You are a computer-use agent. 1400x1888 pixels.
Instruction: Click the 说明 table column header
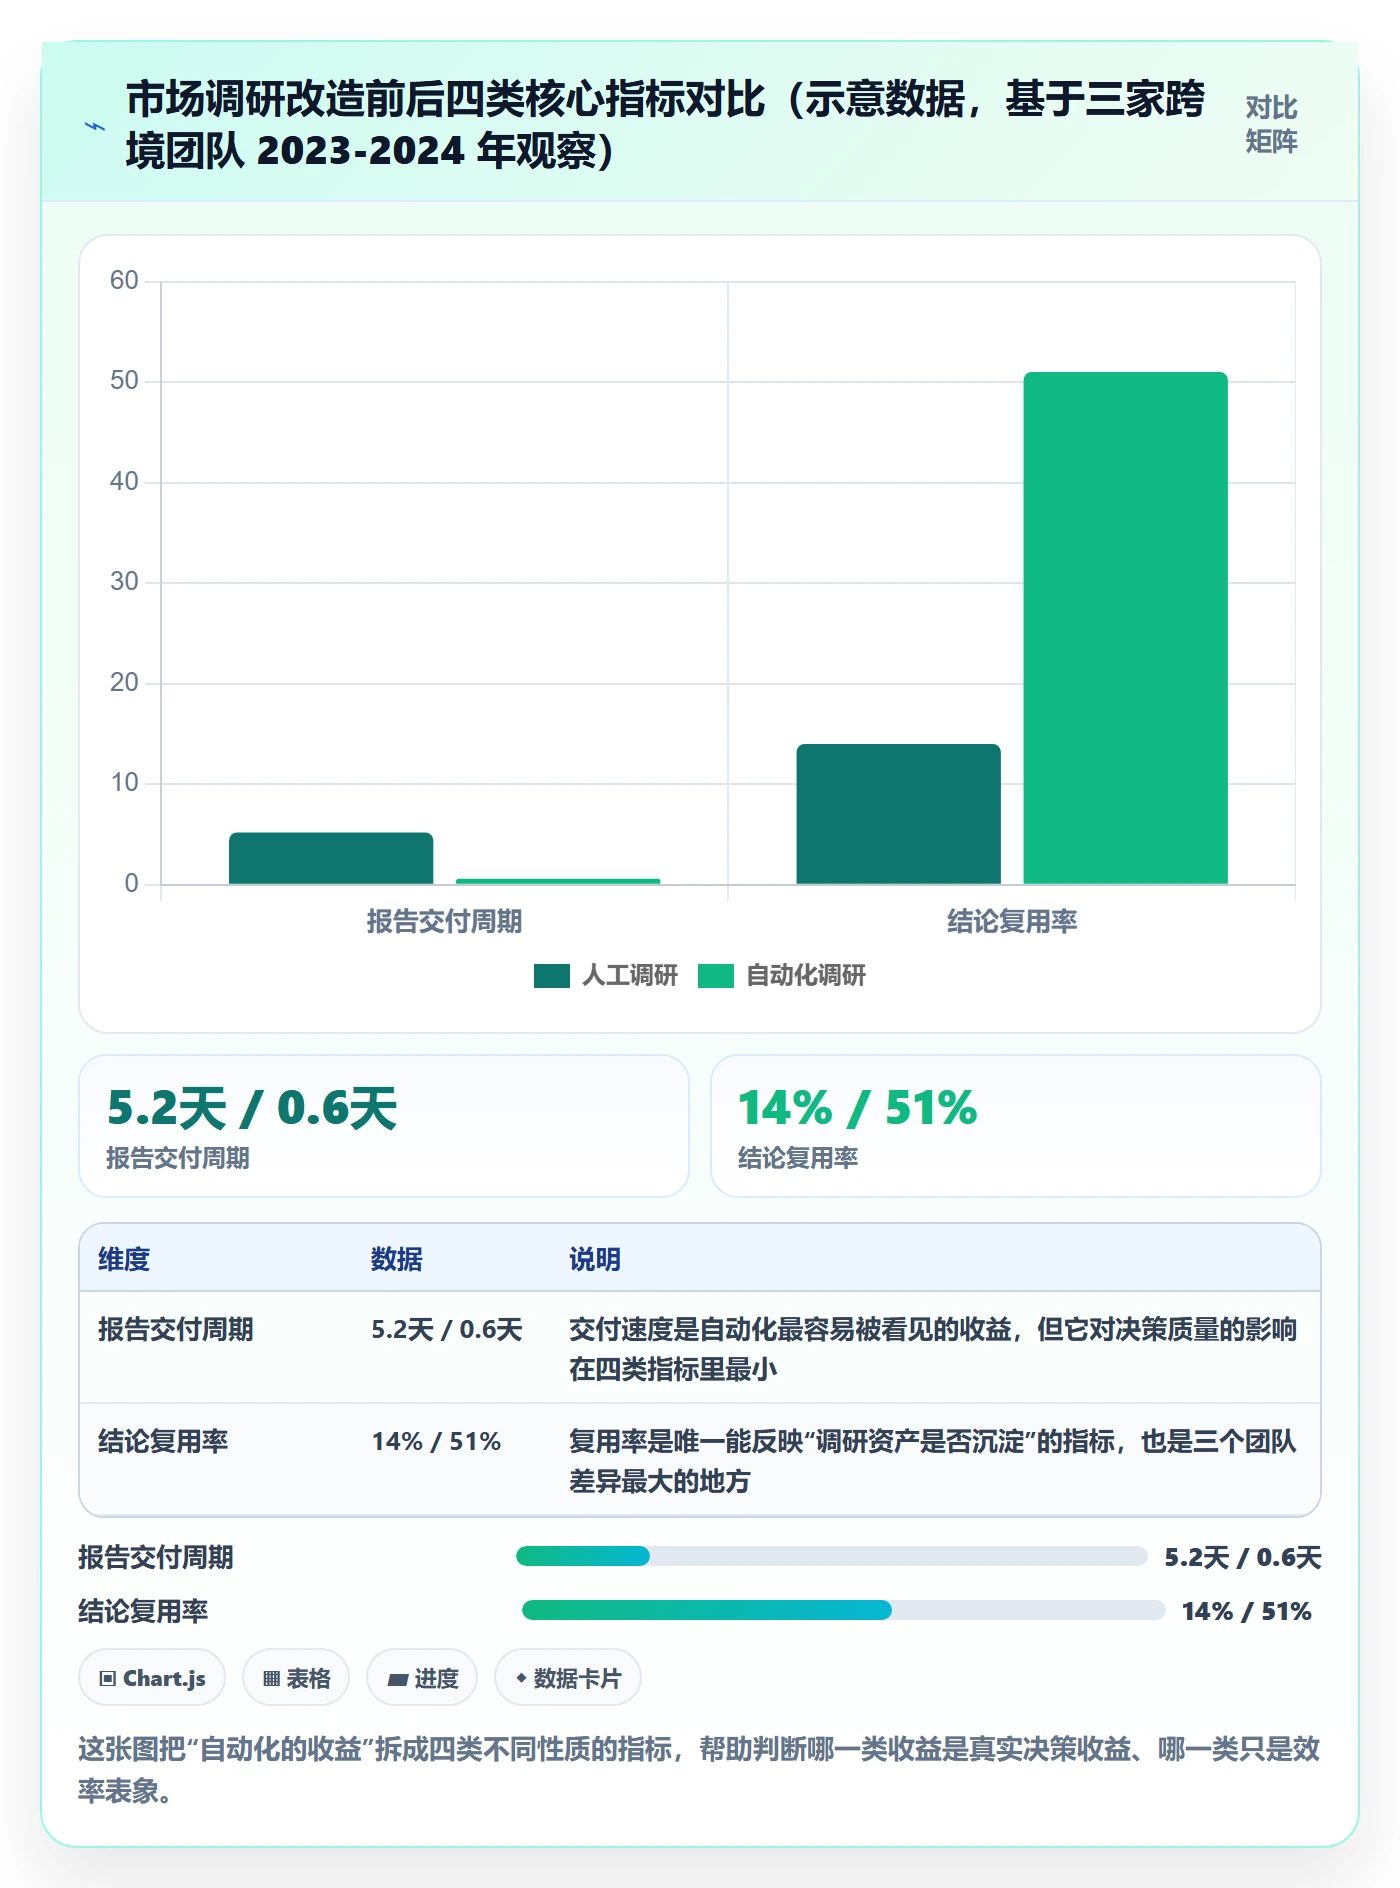595,1259
